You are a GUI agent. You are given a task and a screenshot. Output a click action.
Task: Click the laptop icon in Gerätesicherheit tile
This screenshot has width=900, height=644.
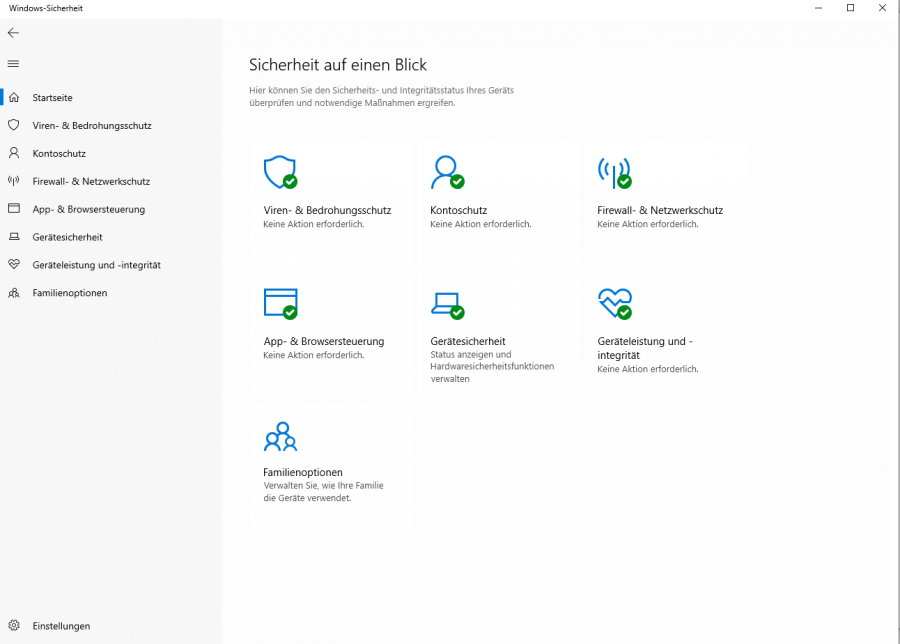tap(446, 302)
